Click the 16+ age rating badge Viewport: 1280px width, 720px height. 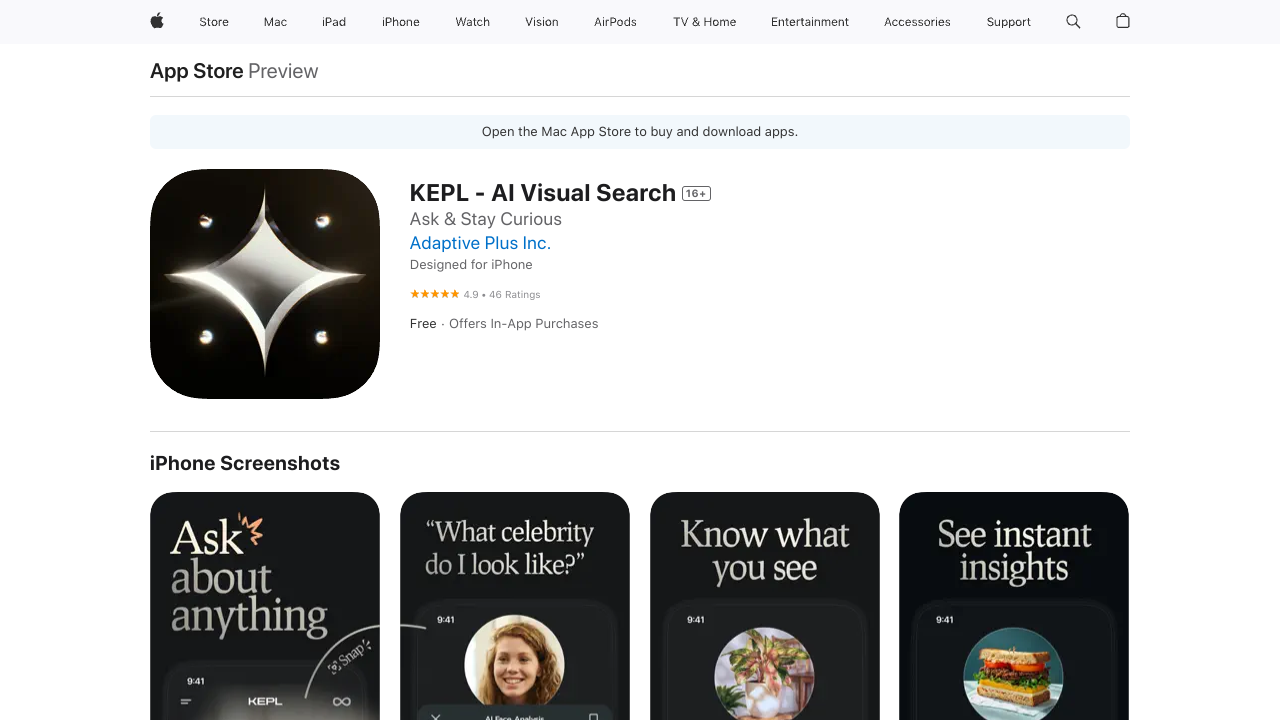(696, 194)
